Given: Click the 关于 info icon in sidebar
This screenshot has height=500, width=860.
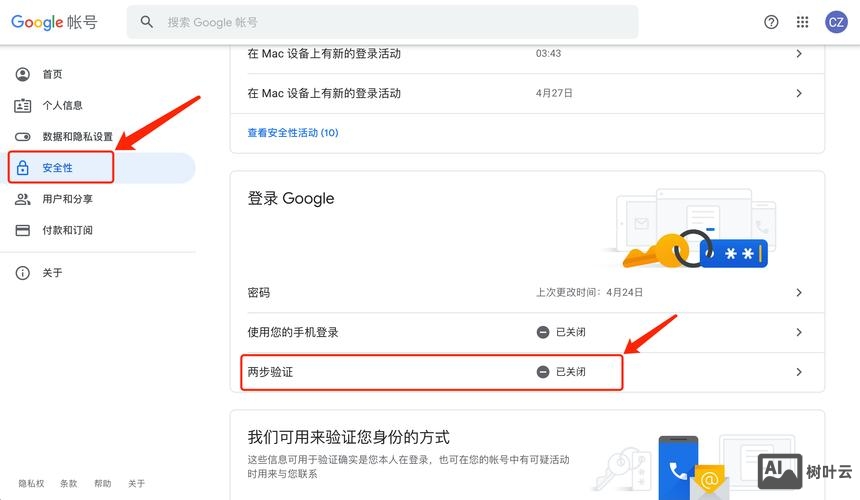Looking at the screenshot, I should pos(22,272).
